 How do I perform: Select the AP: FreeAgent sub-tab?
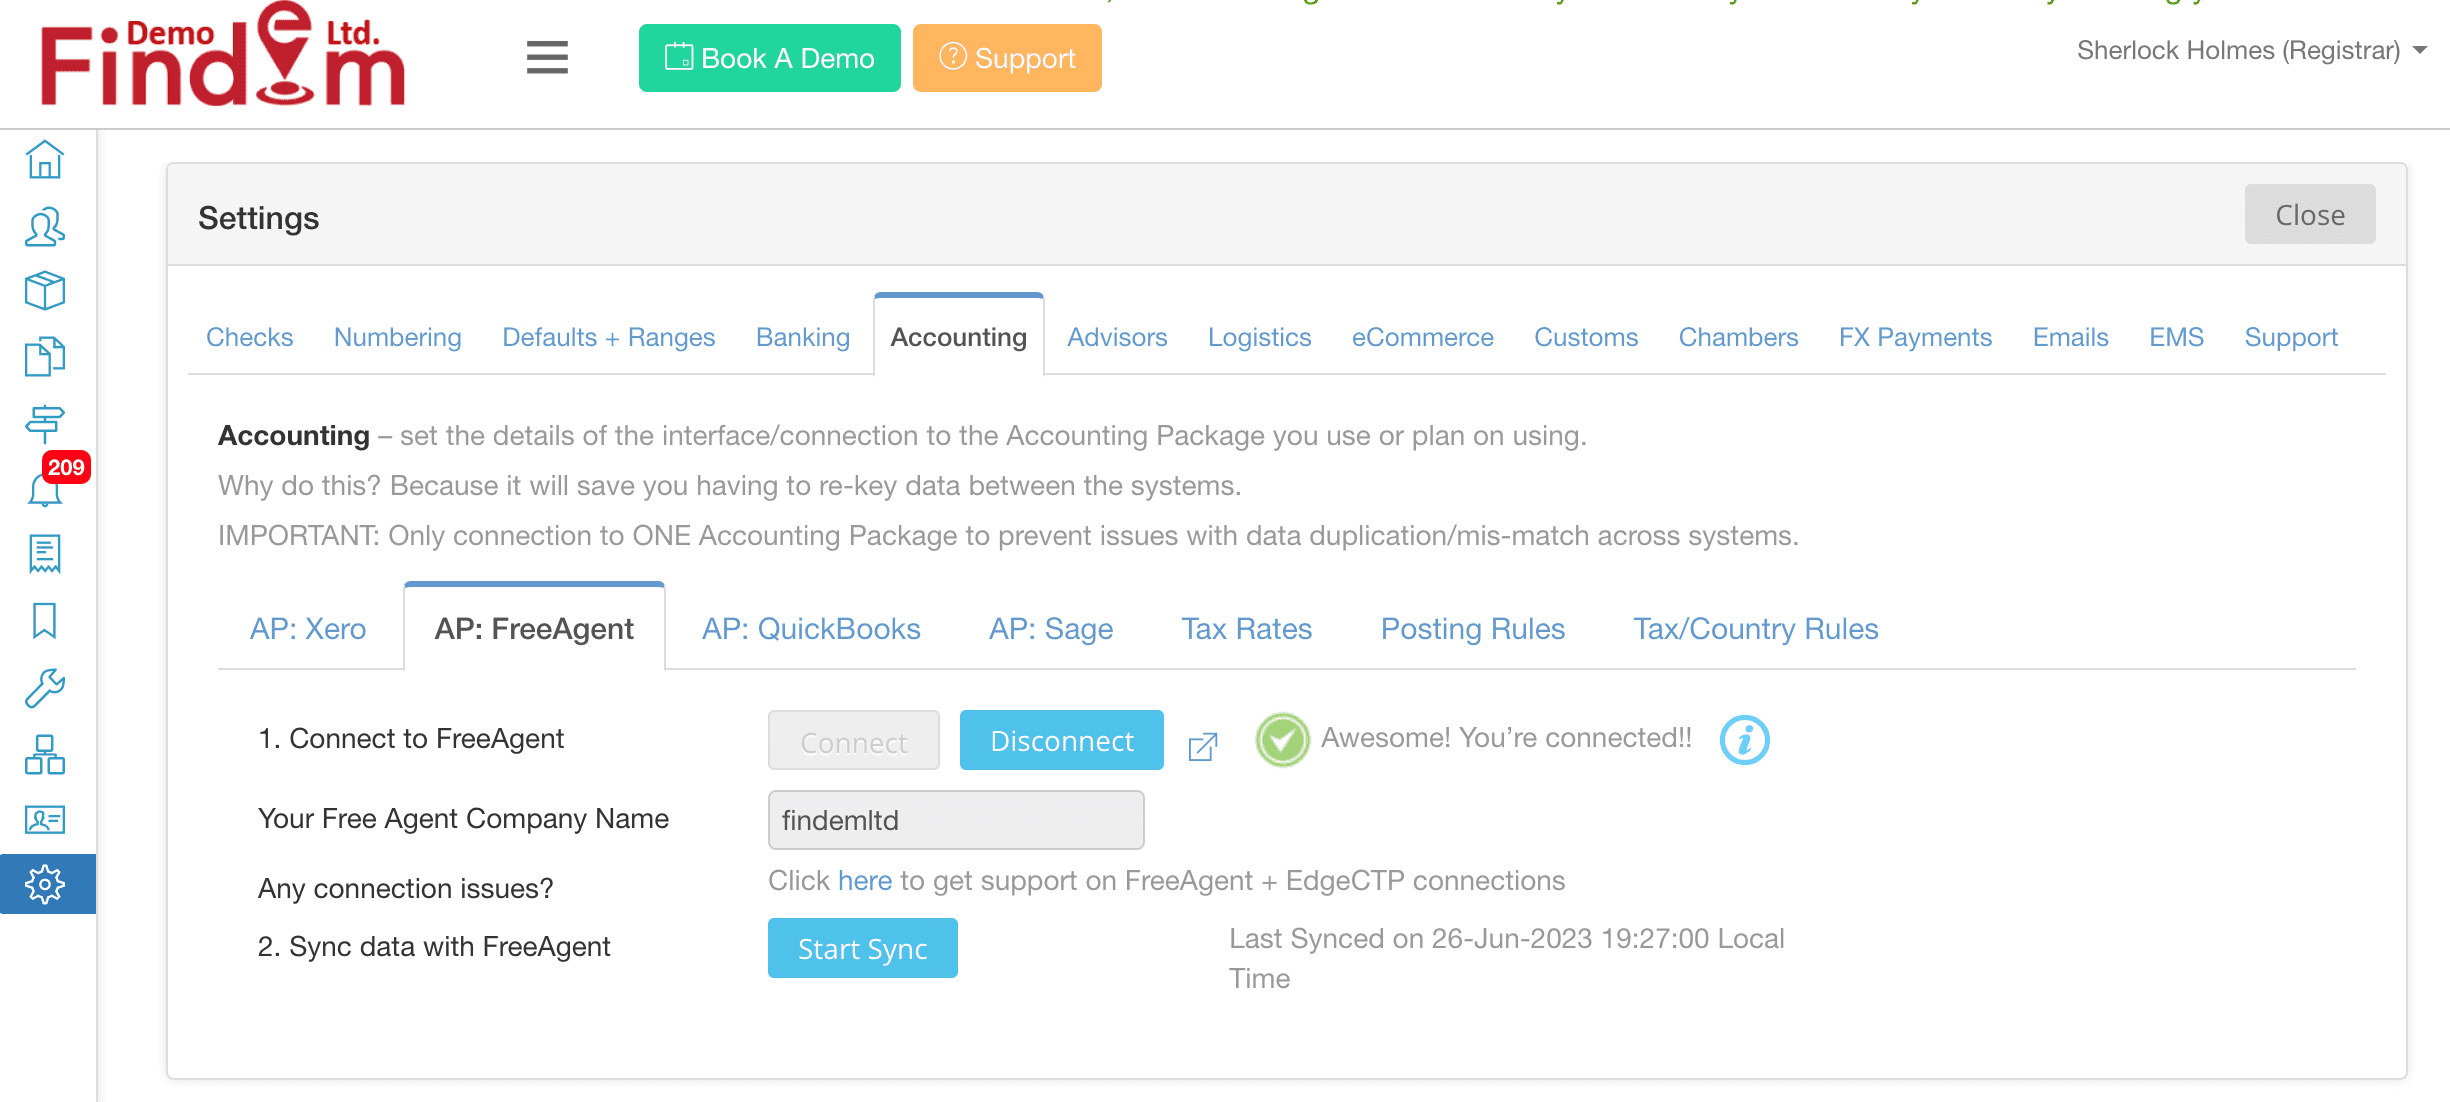(534, 629)
